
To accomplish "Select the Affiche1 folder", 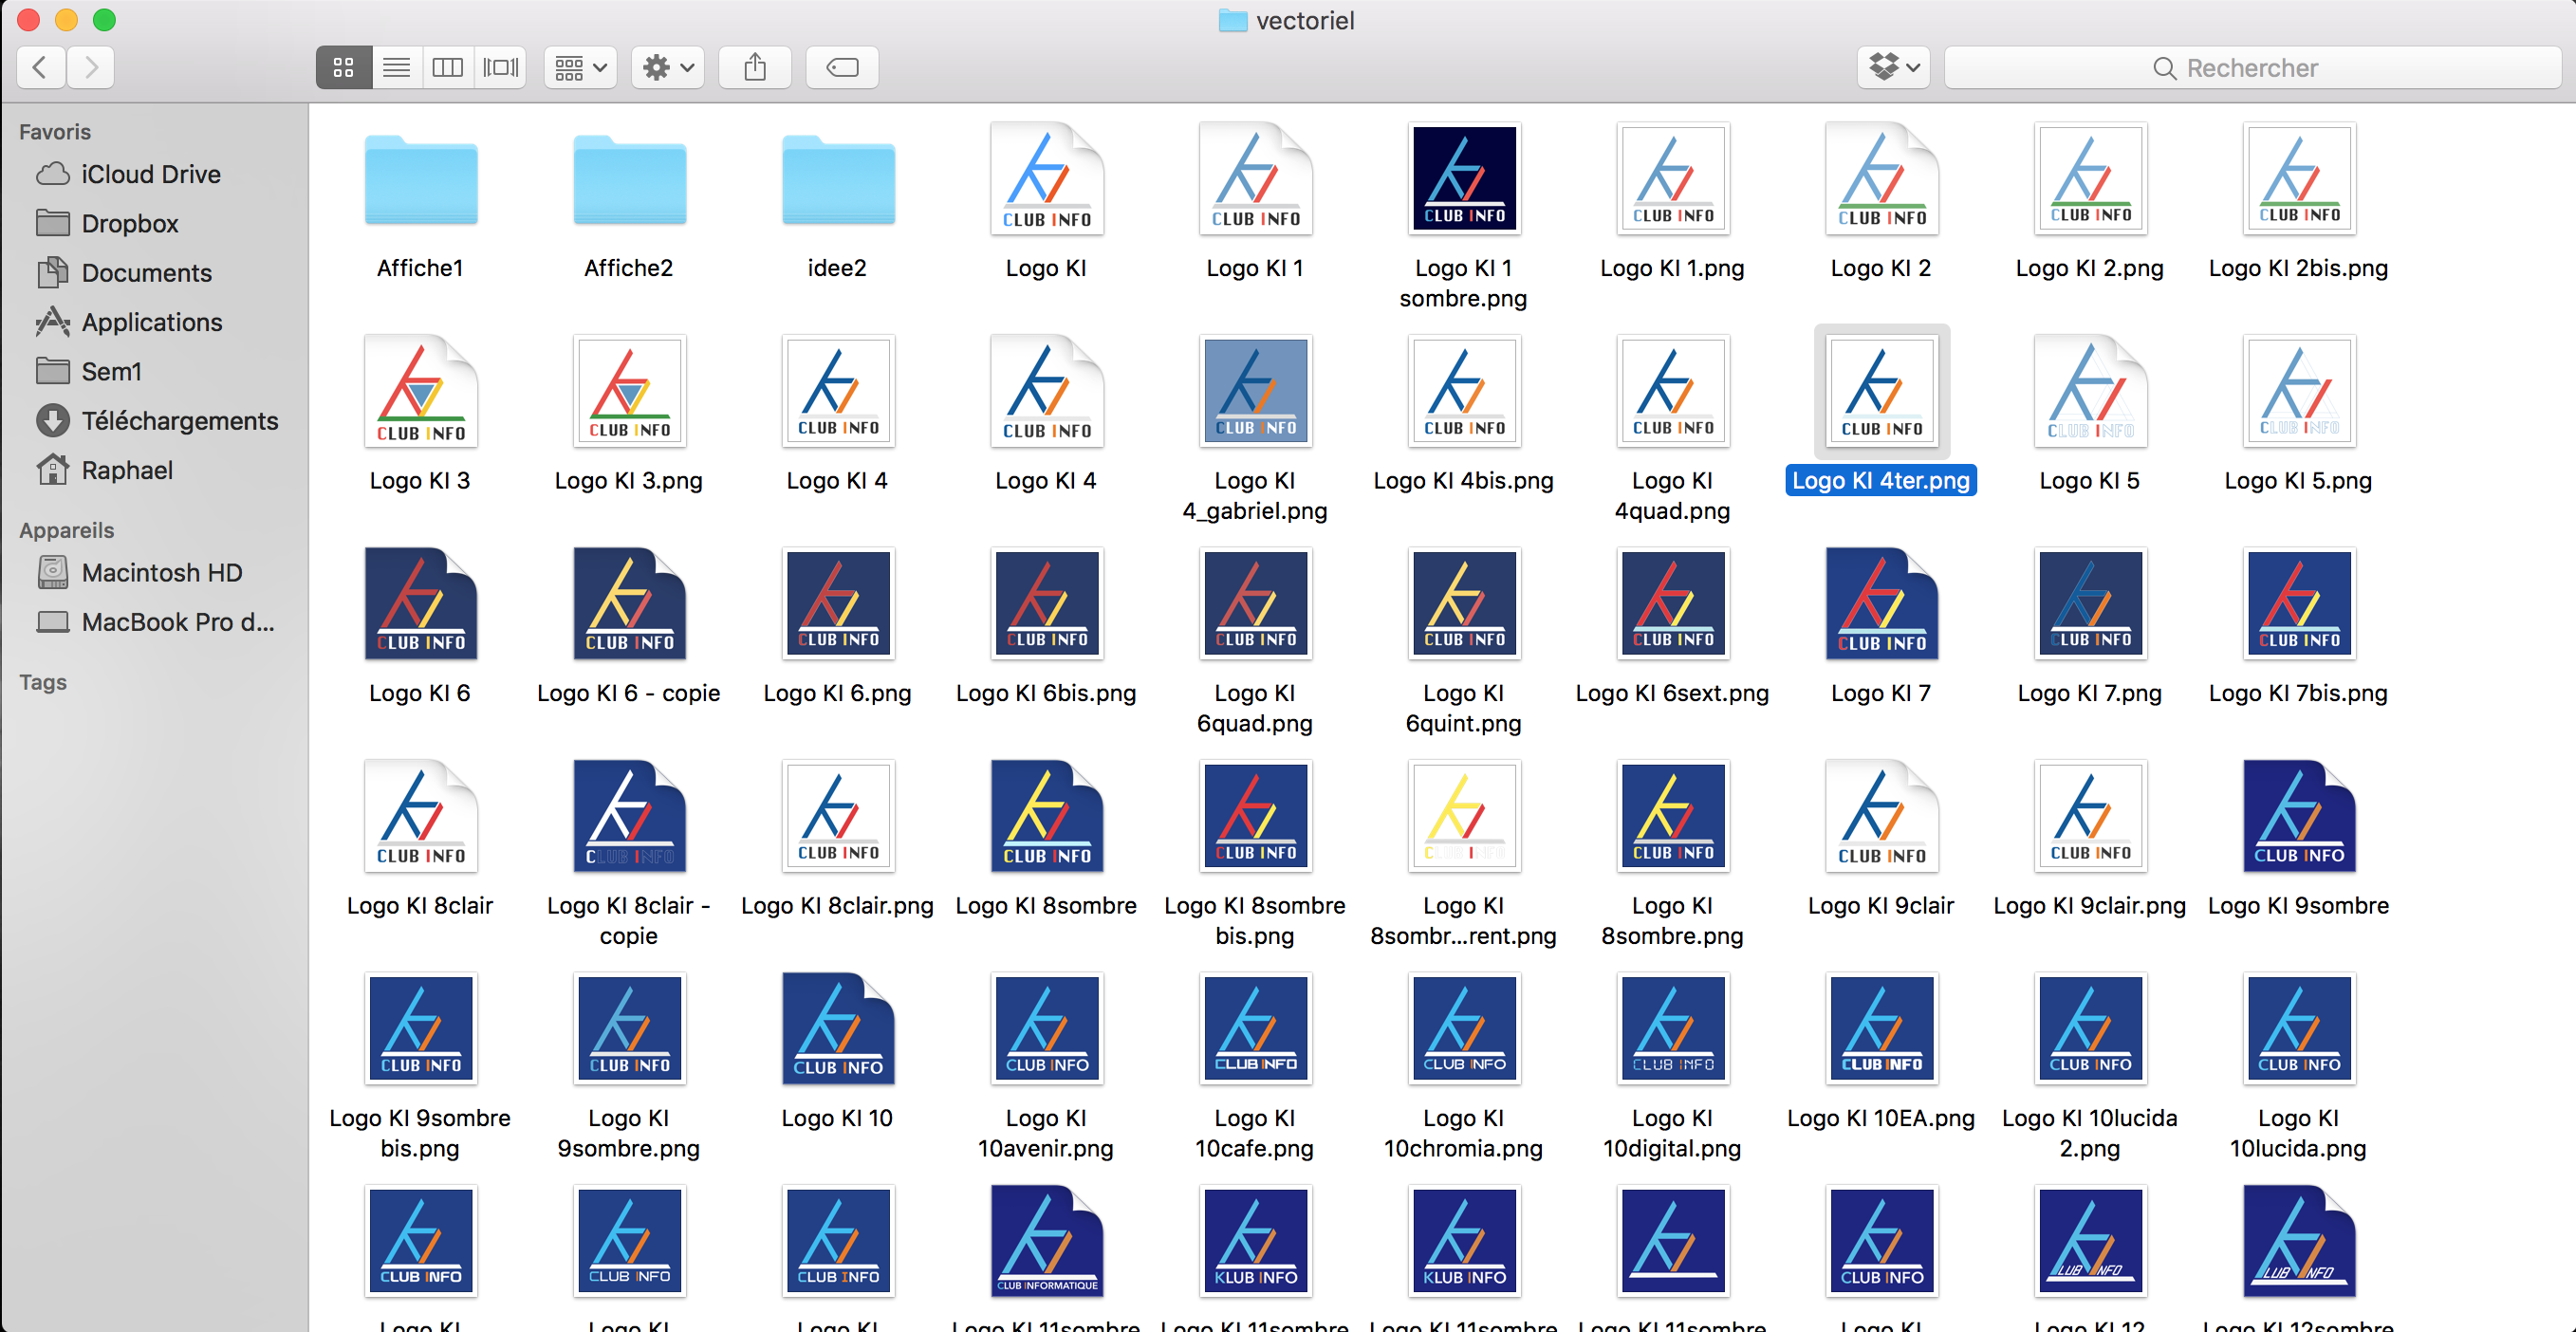I will (x=420, y=181).
